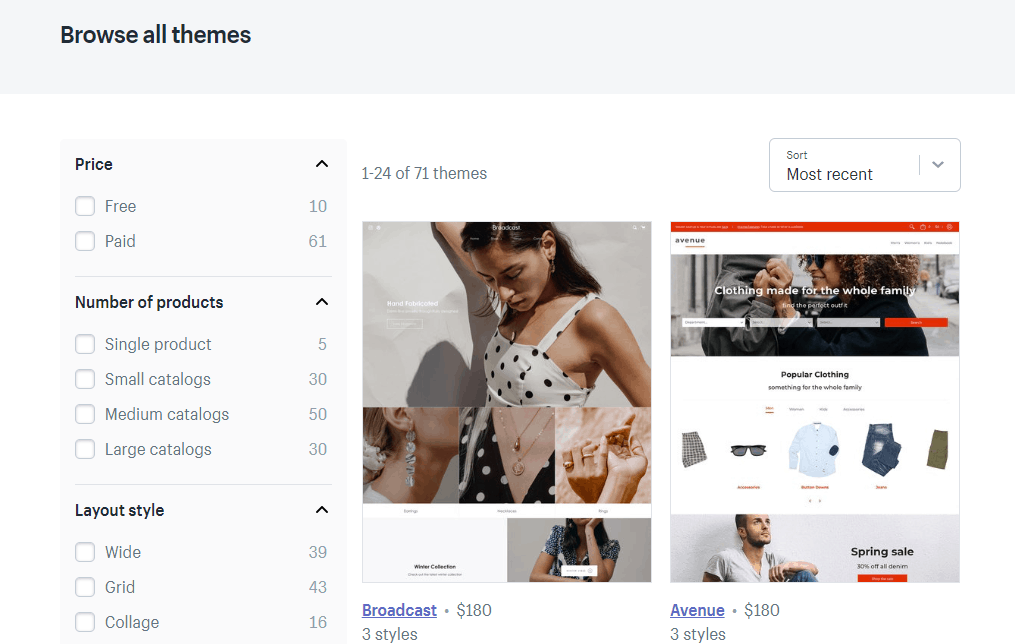Collapse the Number of products section chevron
Viewport: 1015px width, 644px height.
click(322, 302)
